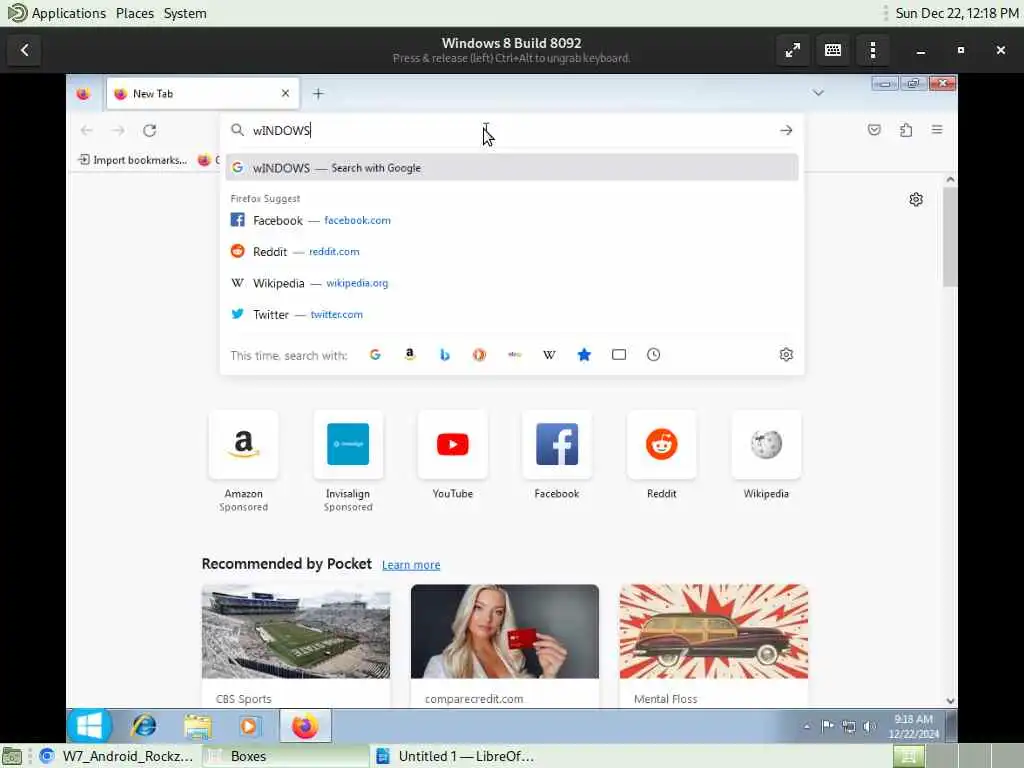Open System menu
The width and height of the screenshot is (1024, 768).
tap(185, 13)
